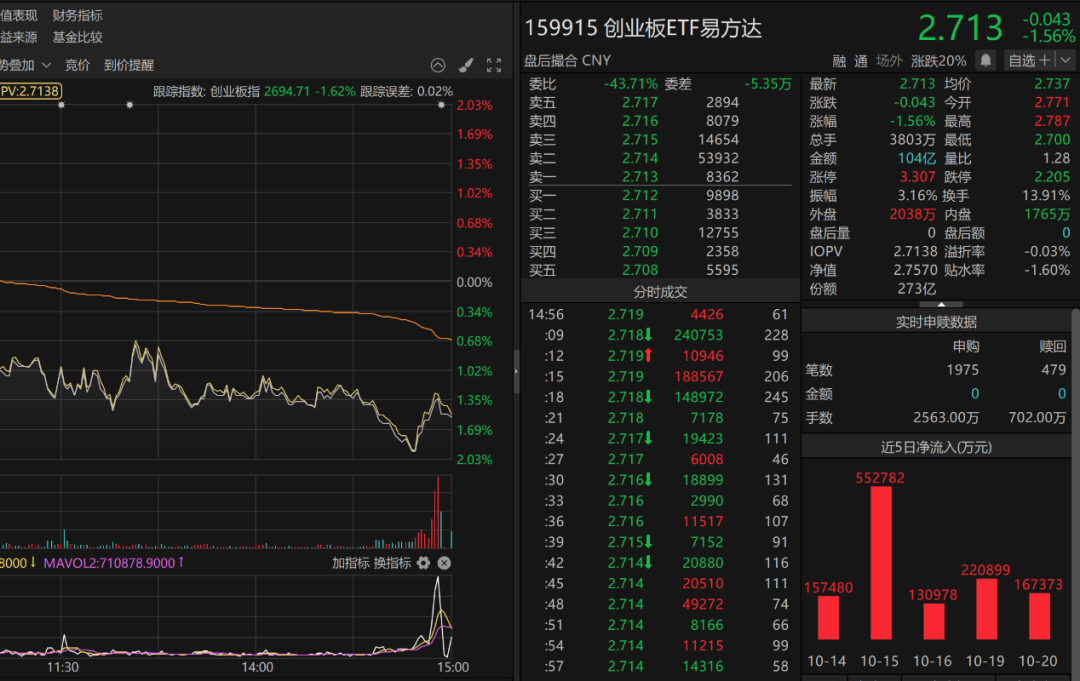1080x681 pixels.
Task: Click the 实时申赎数据 section header
Action: coord(937,322)
